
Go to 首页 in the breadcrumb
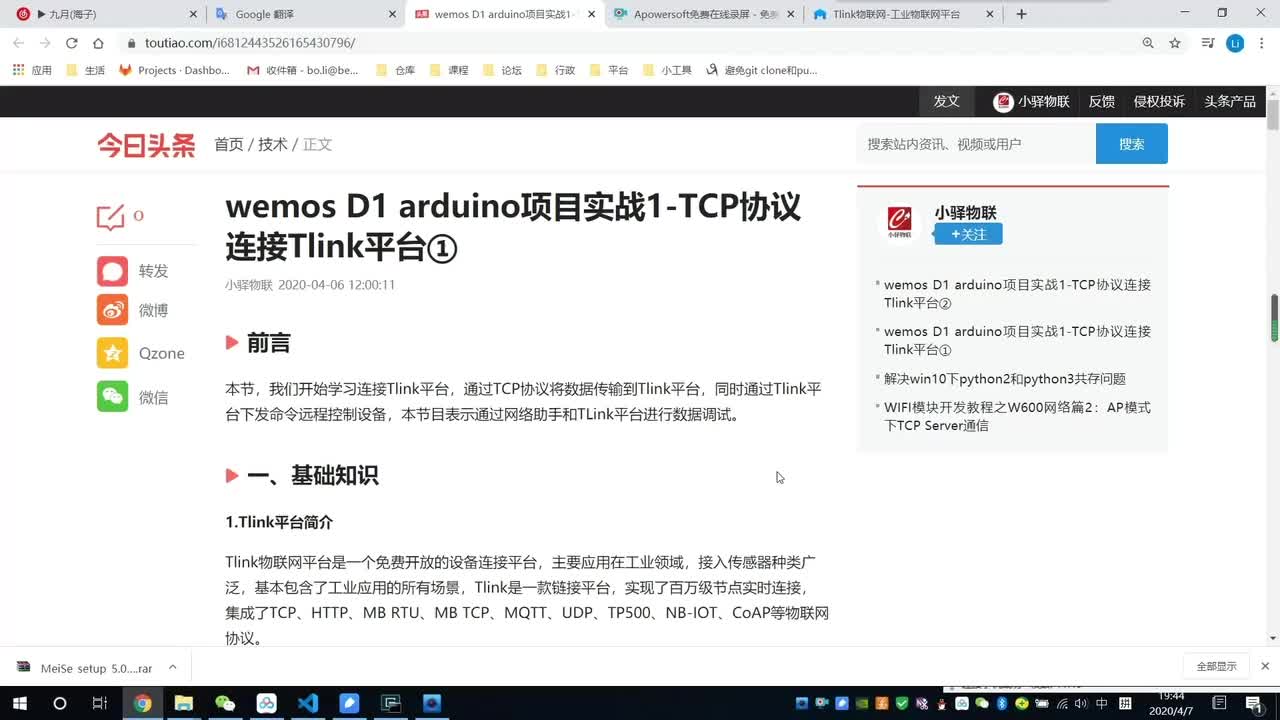229,144
